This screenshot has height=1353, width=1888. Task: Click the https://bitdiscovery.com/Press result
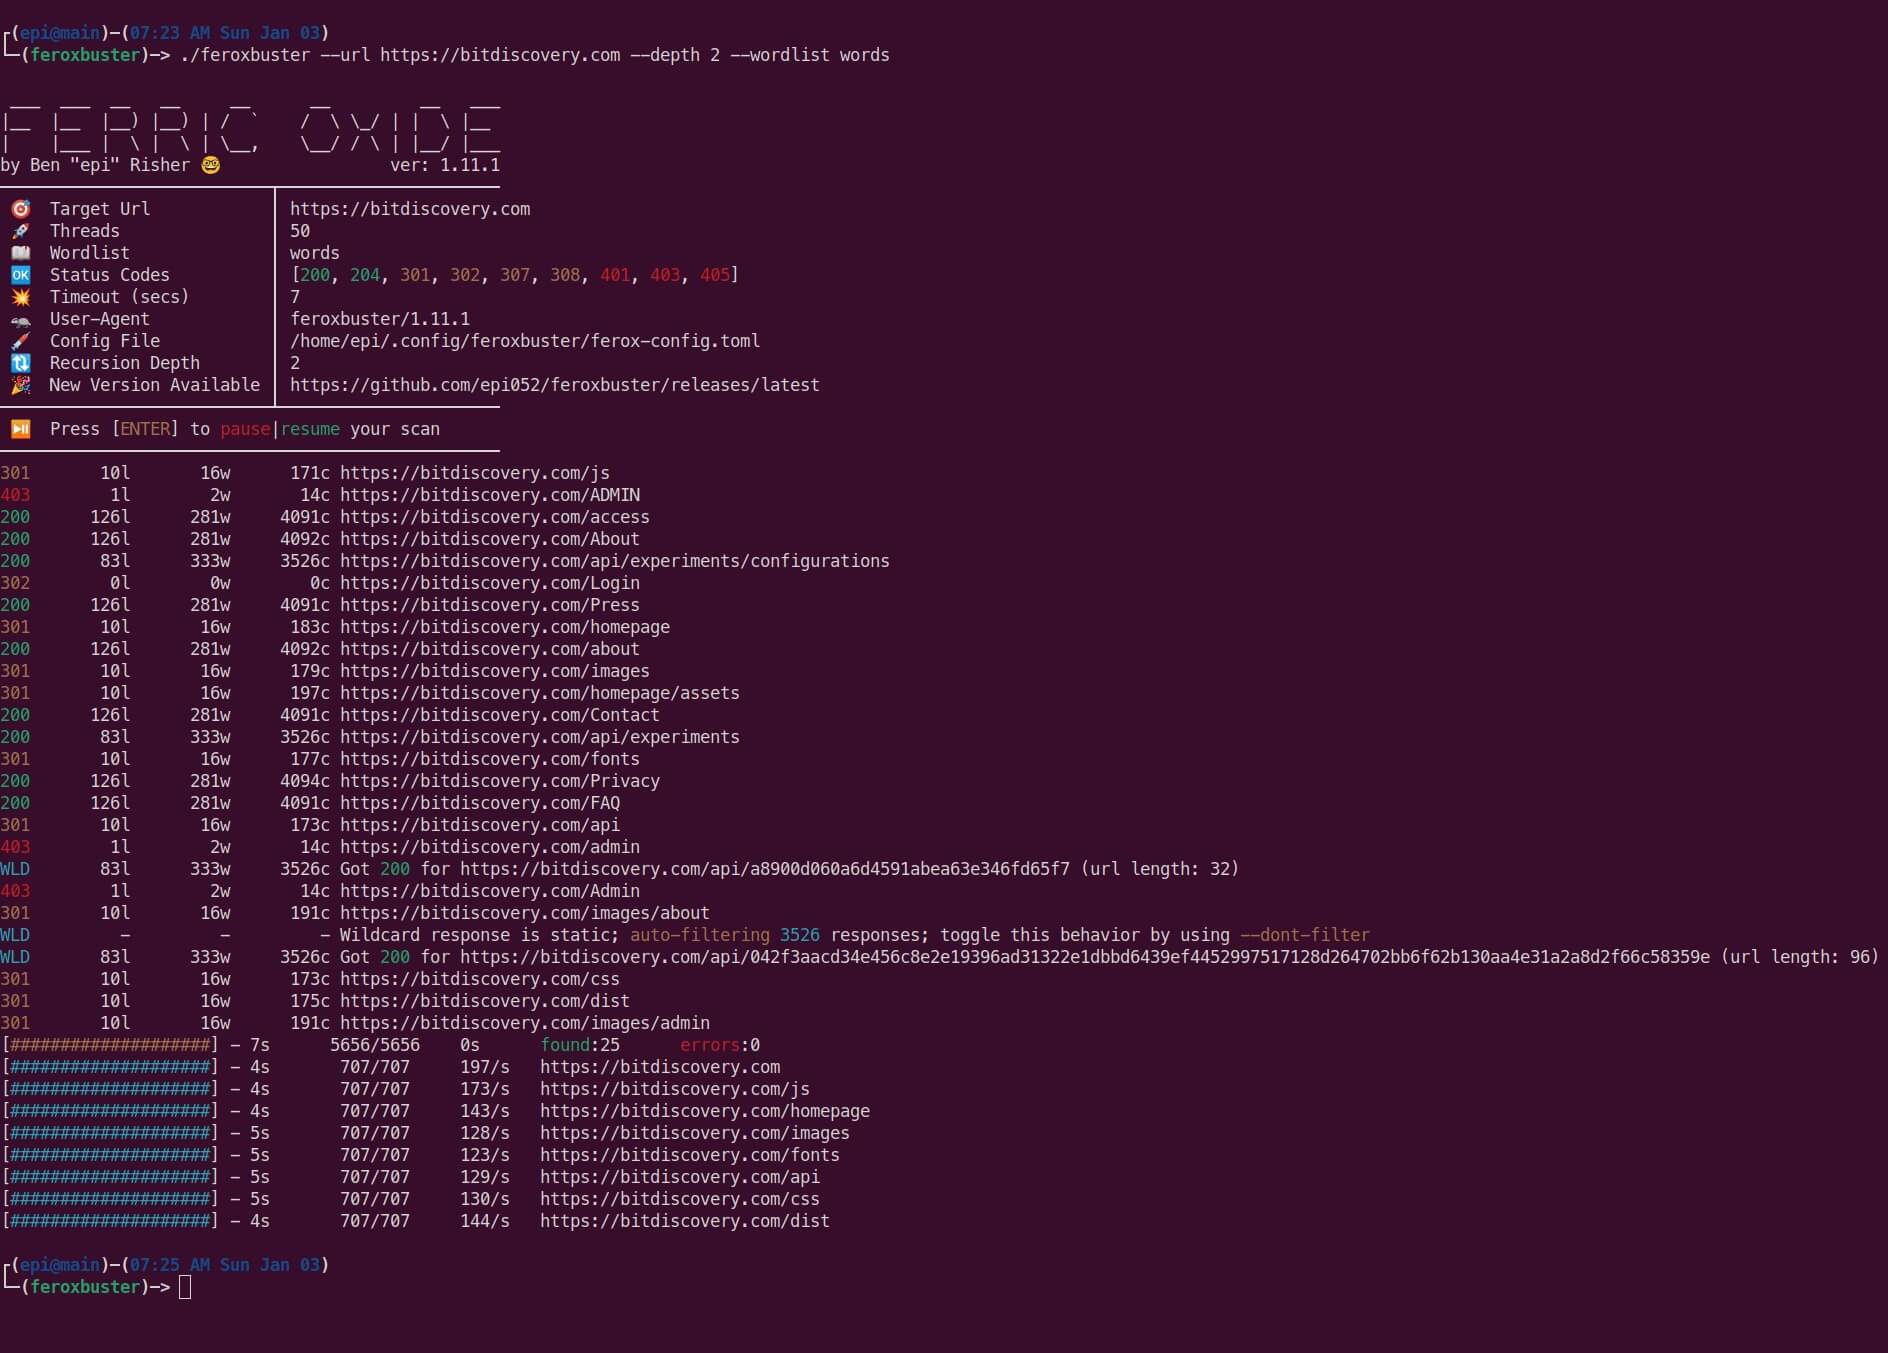pos(490,605)
